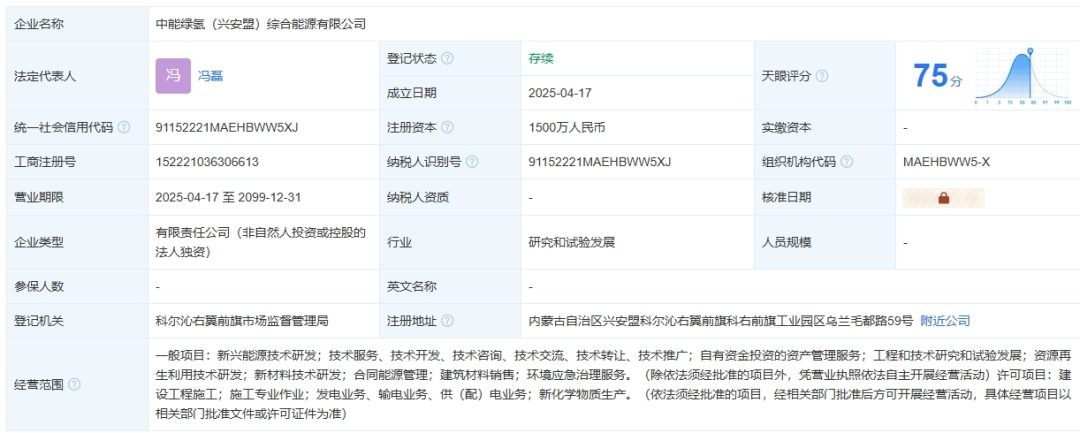This screenshot has height=433, width=1080.
Task: Click help icon next to 登记状态
Action: click(x=447, y=59)
